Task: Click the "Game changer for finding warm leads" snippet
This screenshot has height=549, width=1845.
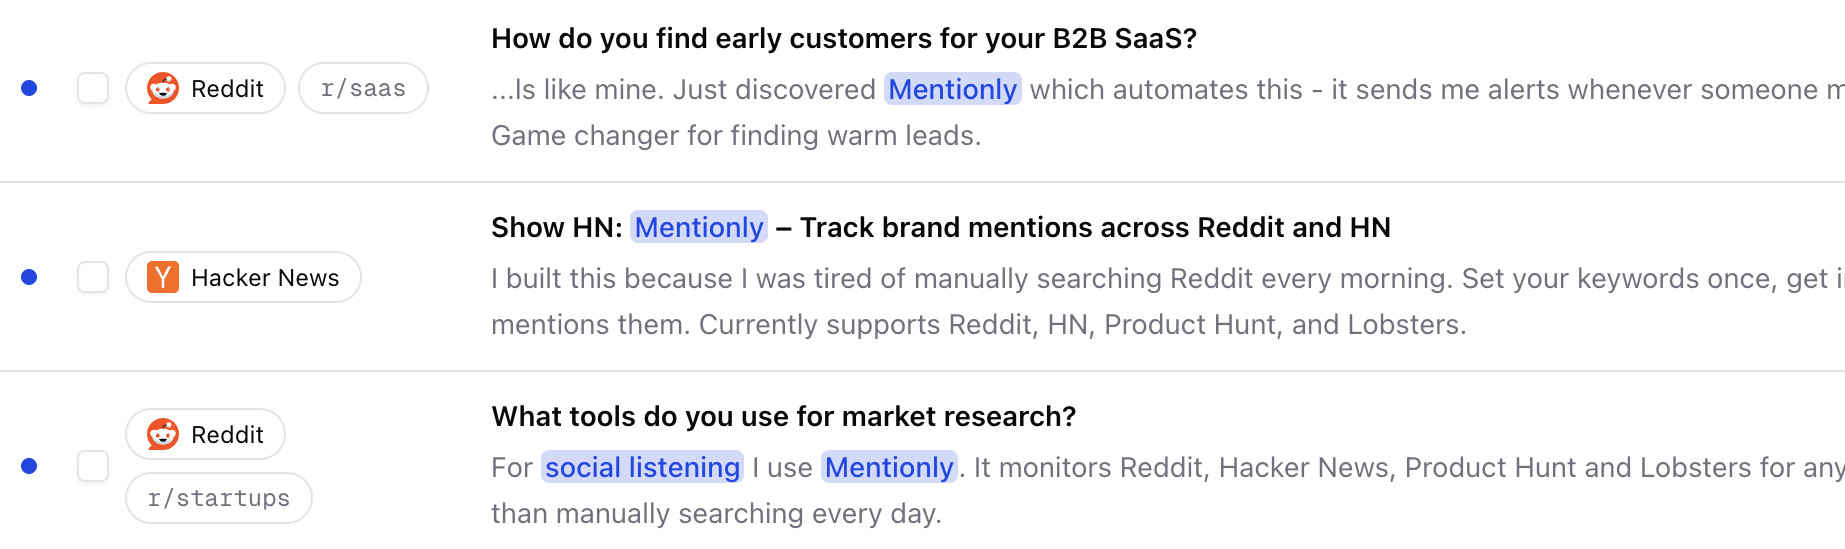Action: [736, 135]
